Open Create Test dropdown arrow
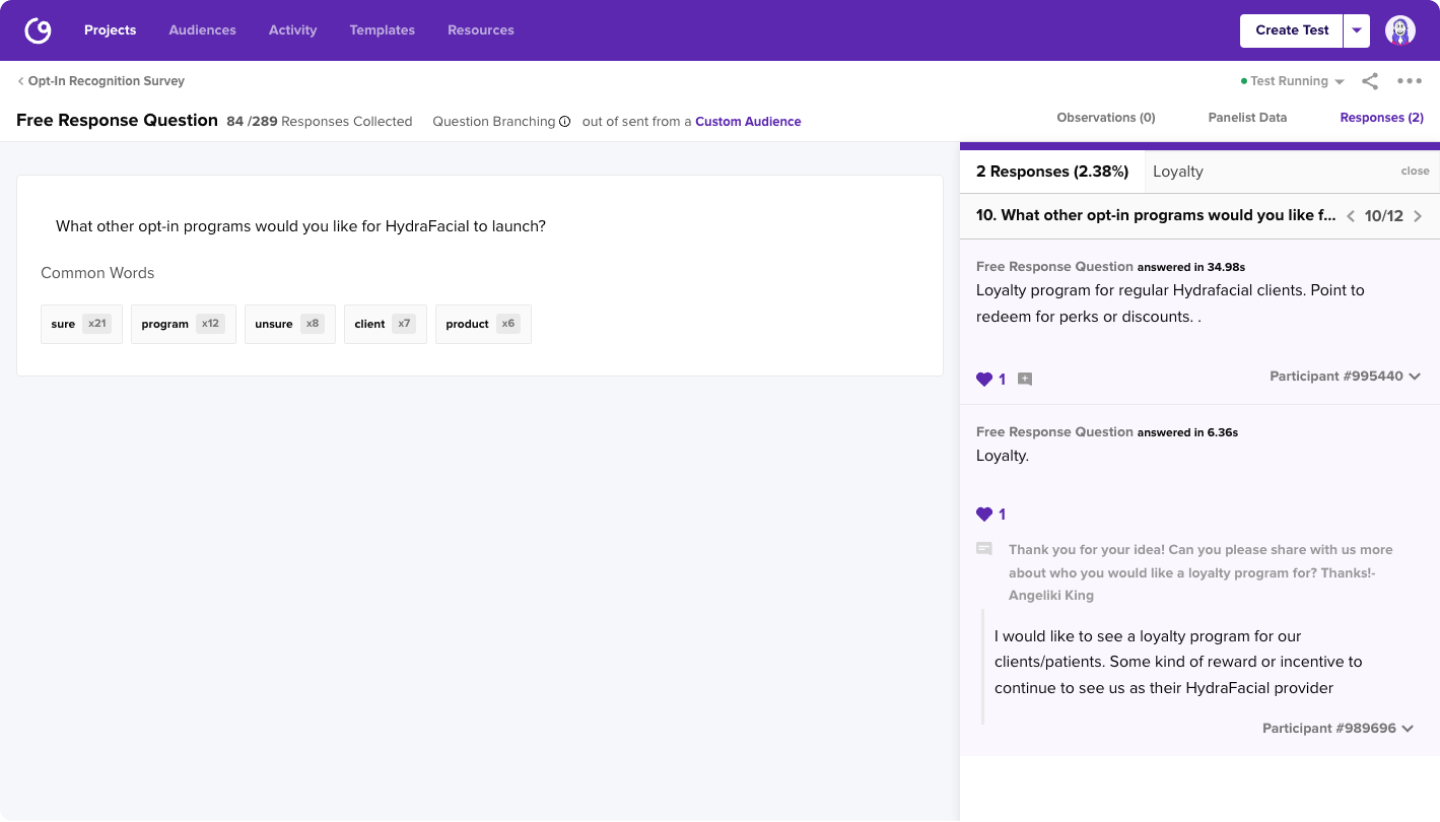The image size is (1440, 822). (1357, 30)
